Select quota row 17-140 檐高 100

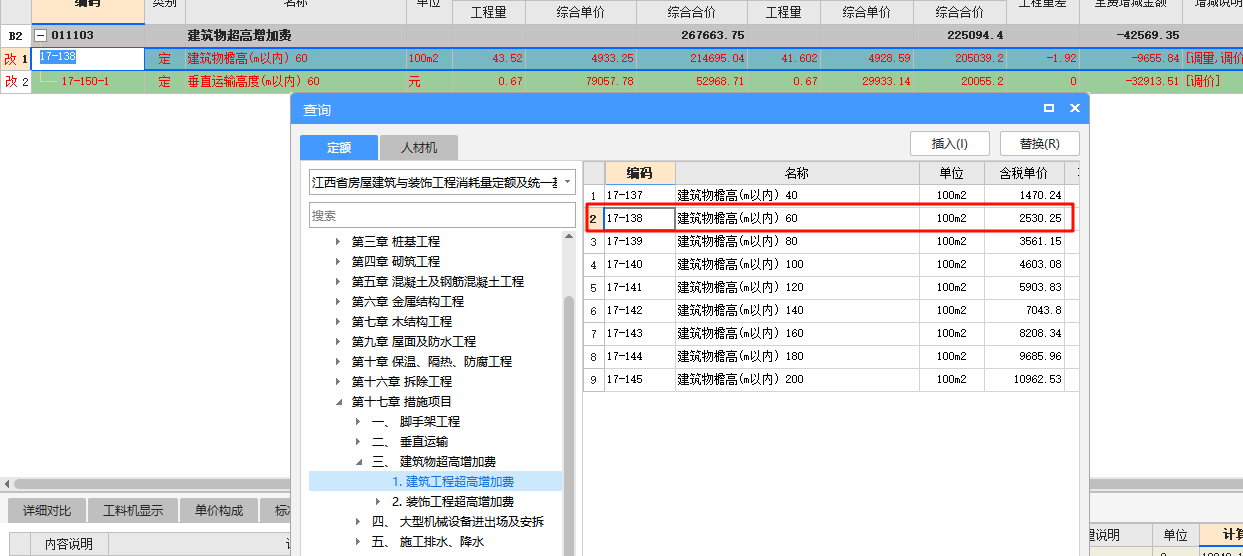(830, 265)
